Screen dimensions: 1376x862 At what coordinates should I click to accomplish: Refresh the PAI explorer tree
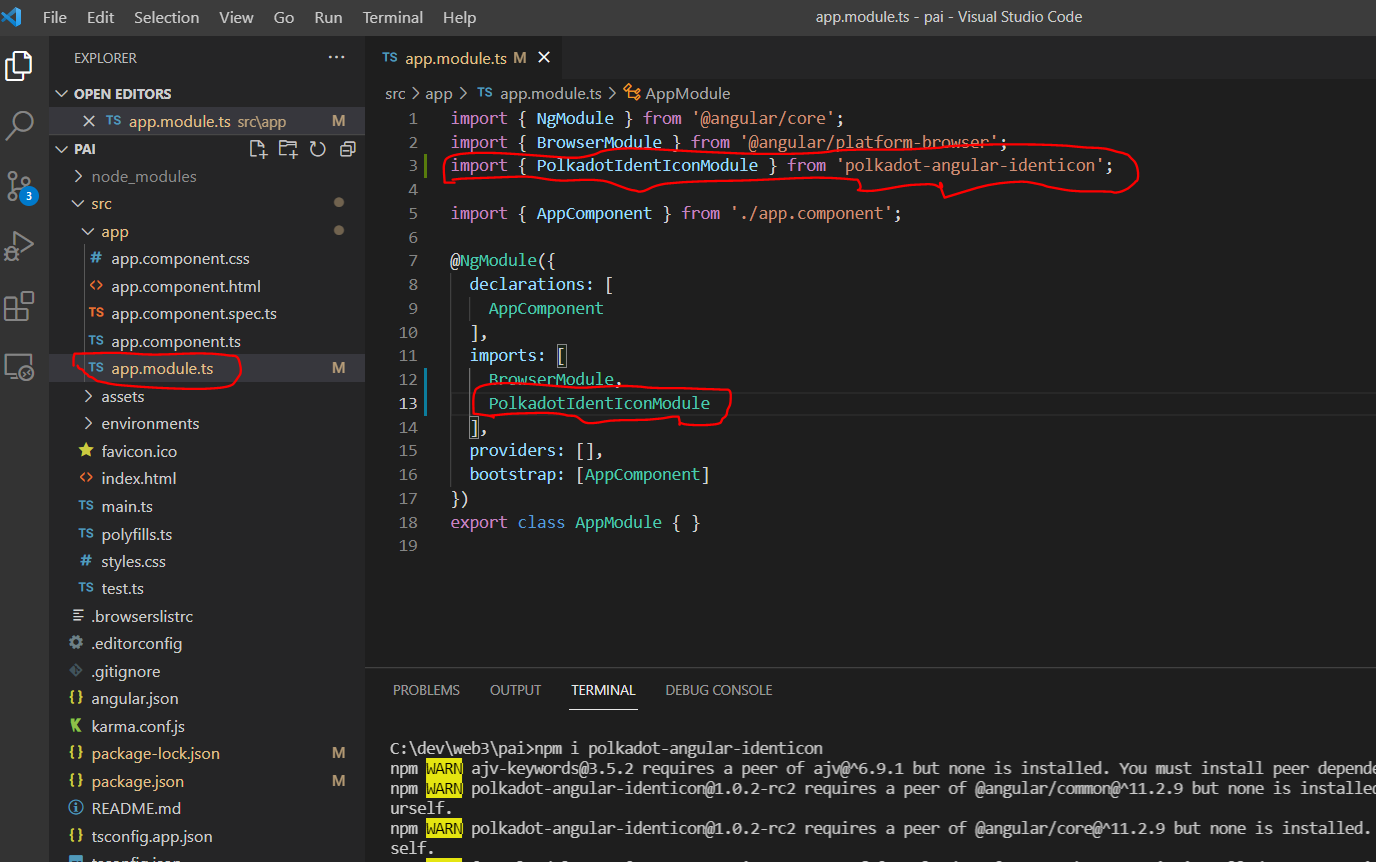[318, 149]
